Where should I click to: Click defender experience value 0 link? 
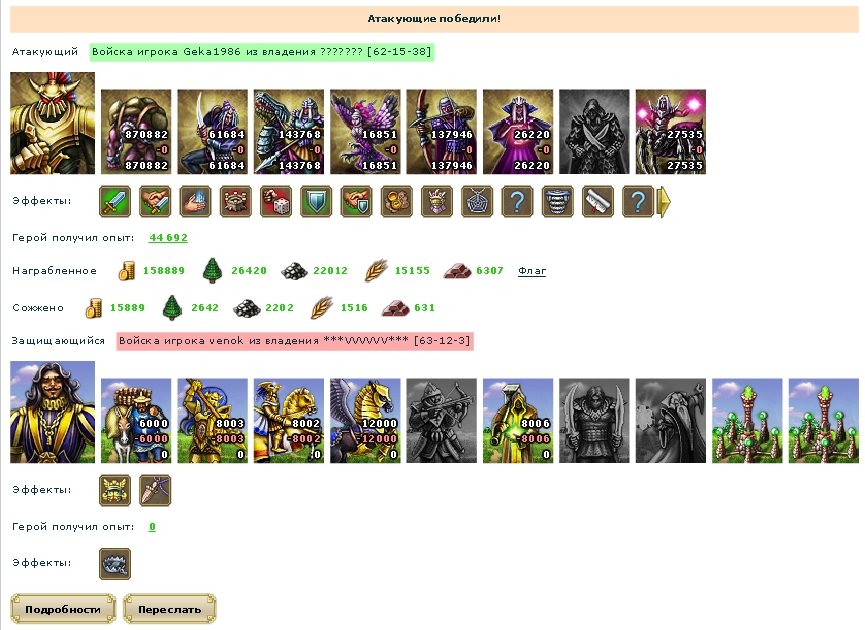tap(152, 527)
